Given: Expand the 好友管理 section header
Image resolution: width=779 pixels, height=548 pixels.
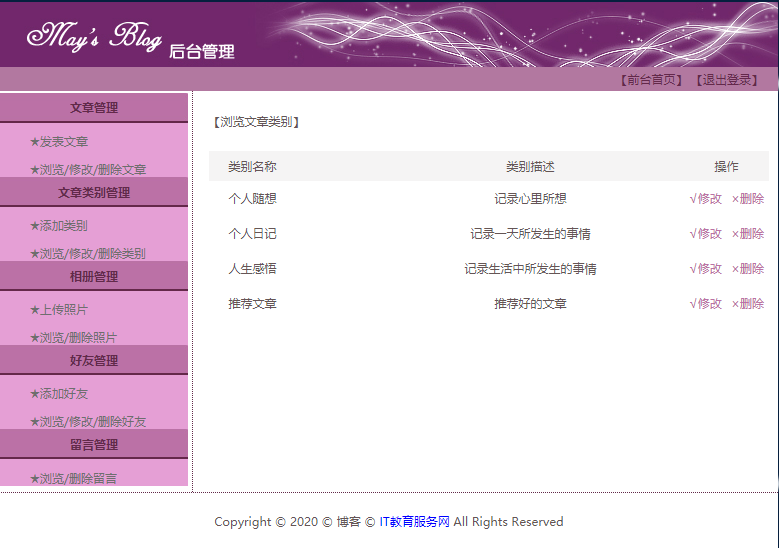Looking at the screenshot, I should tap(94, 360).
